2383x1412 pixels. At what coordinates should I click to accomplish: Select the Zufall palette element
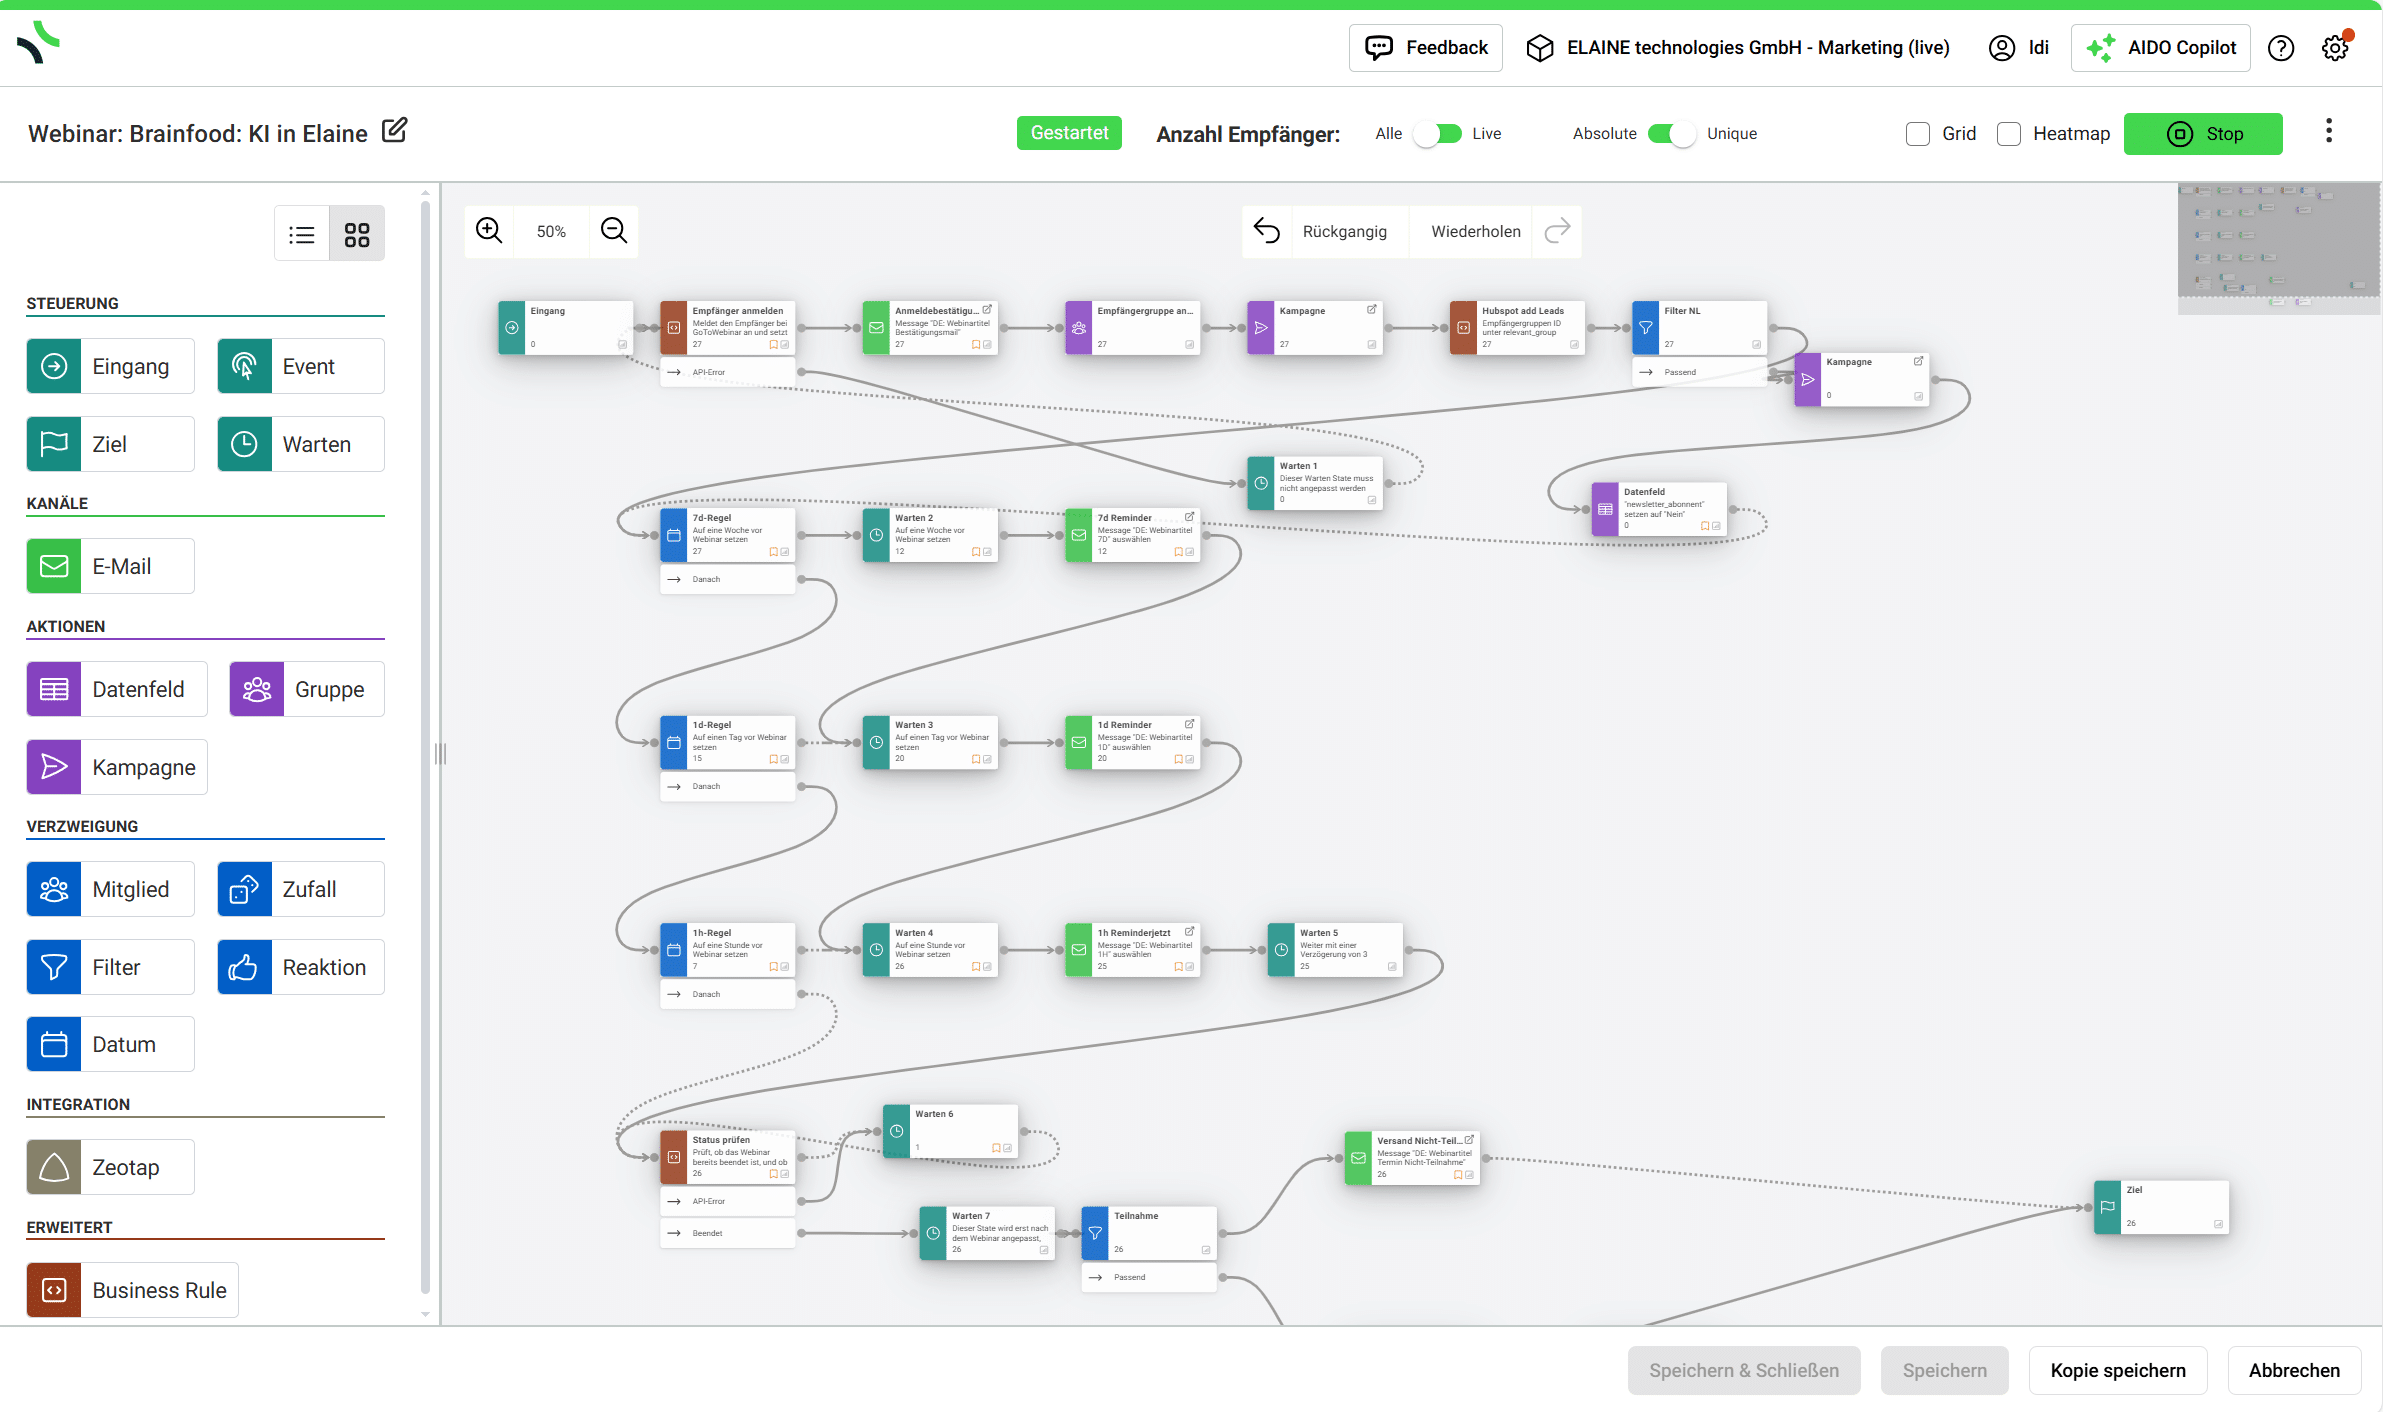[x=301, y=889]
